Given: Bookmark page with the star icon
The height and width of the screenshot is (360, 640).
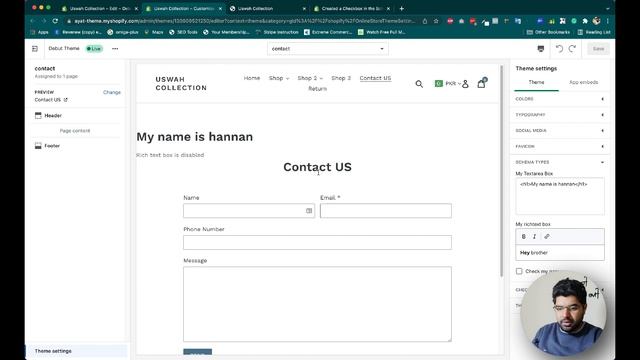Looking at the screenshot, I should (x=436, y=21).
